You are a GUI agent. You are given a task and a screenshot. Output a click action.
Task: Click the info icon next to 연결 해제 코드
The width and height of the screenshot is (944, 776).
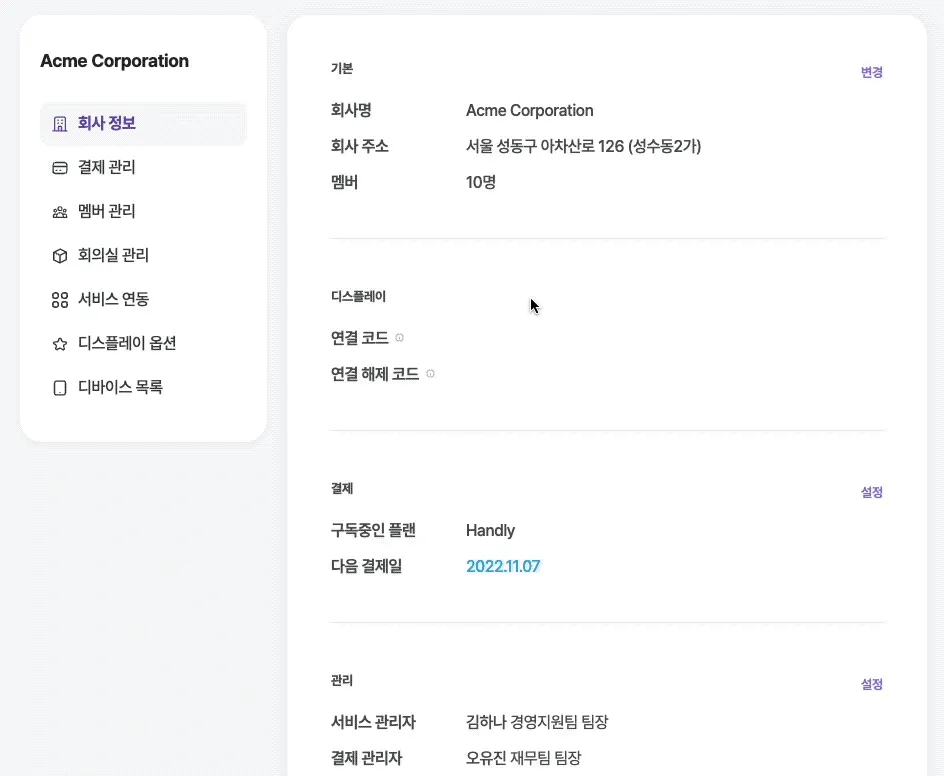coord(430,374)
